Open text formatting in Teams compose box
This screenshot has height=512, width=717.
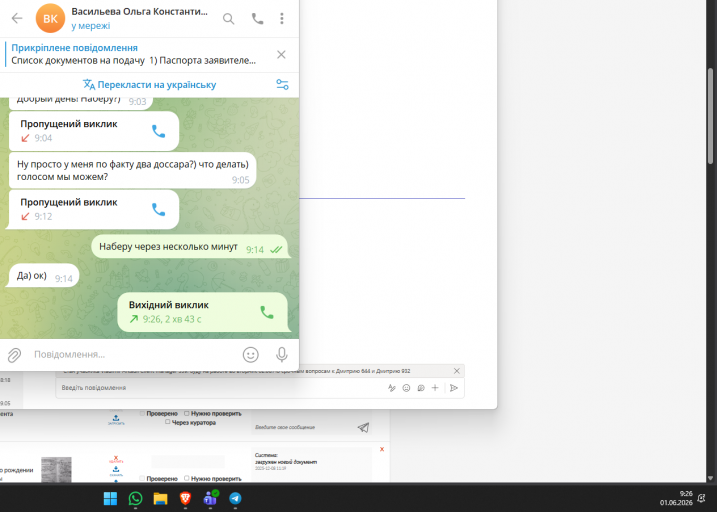392,388
